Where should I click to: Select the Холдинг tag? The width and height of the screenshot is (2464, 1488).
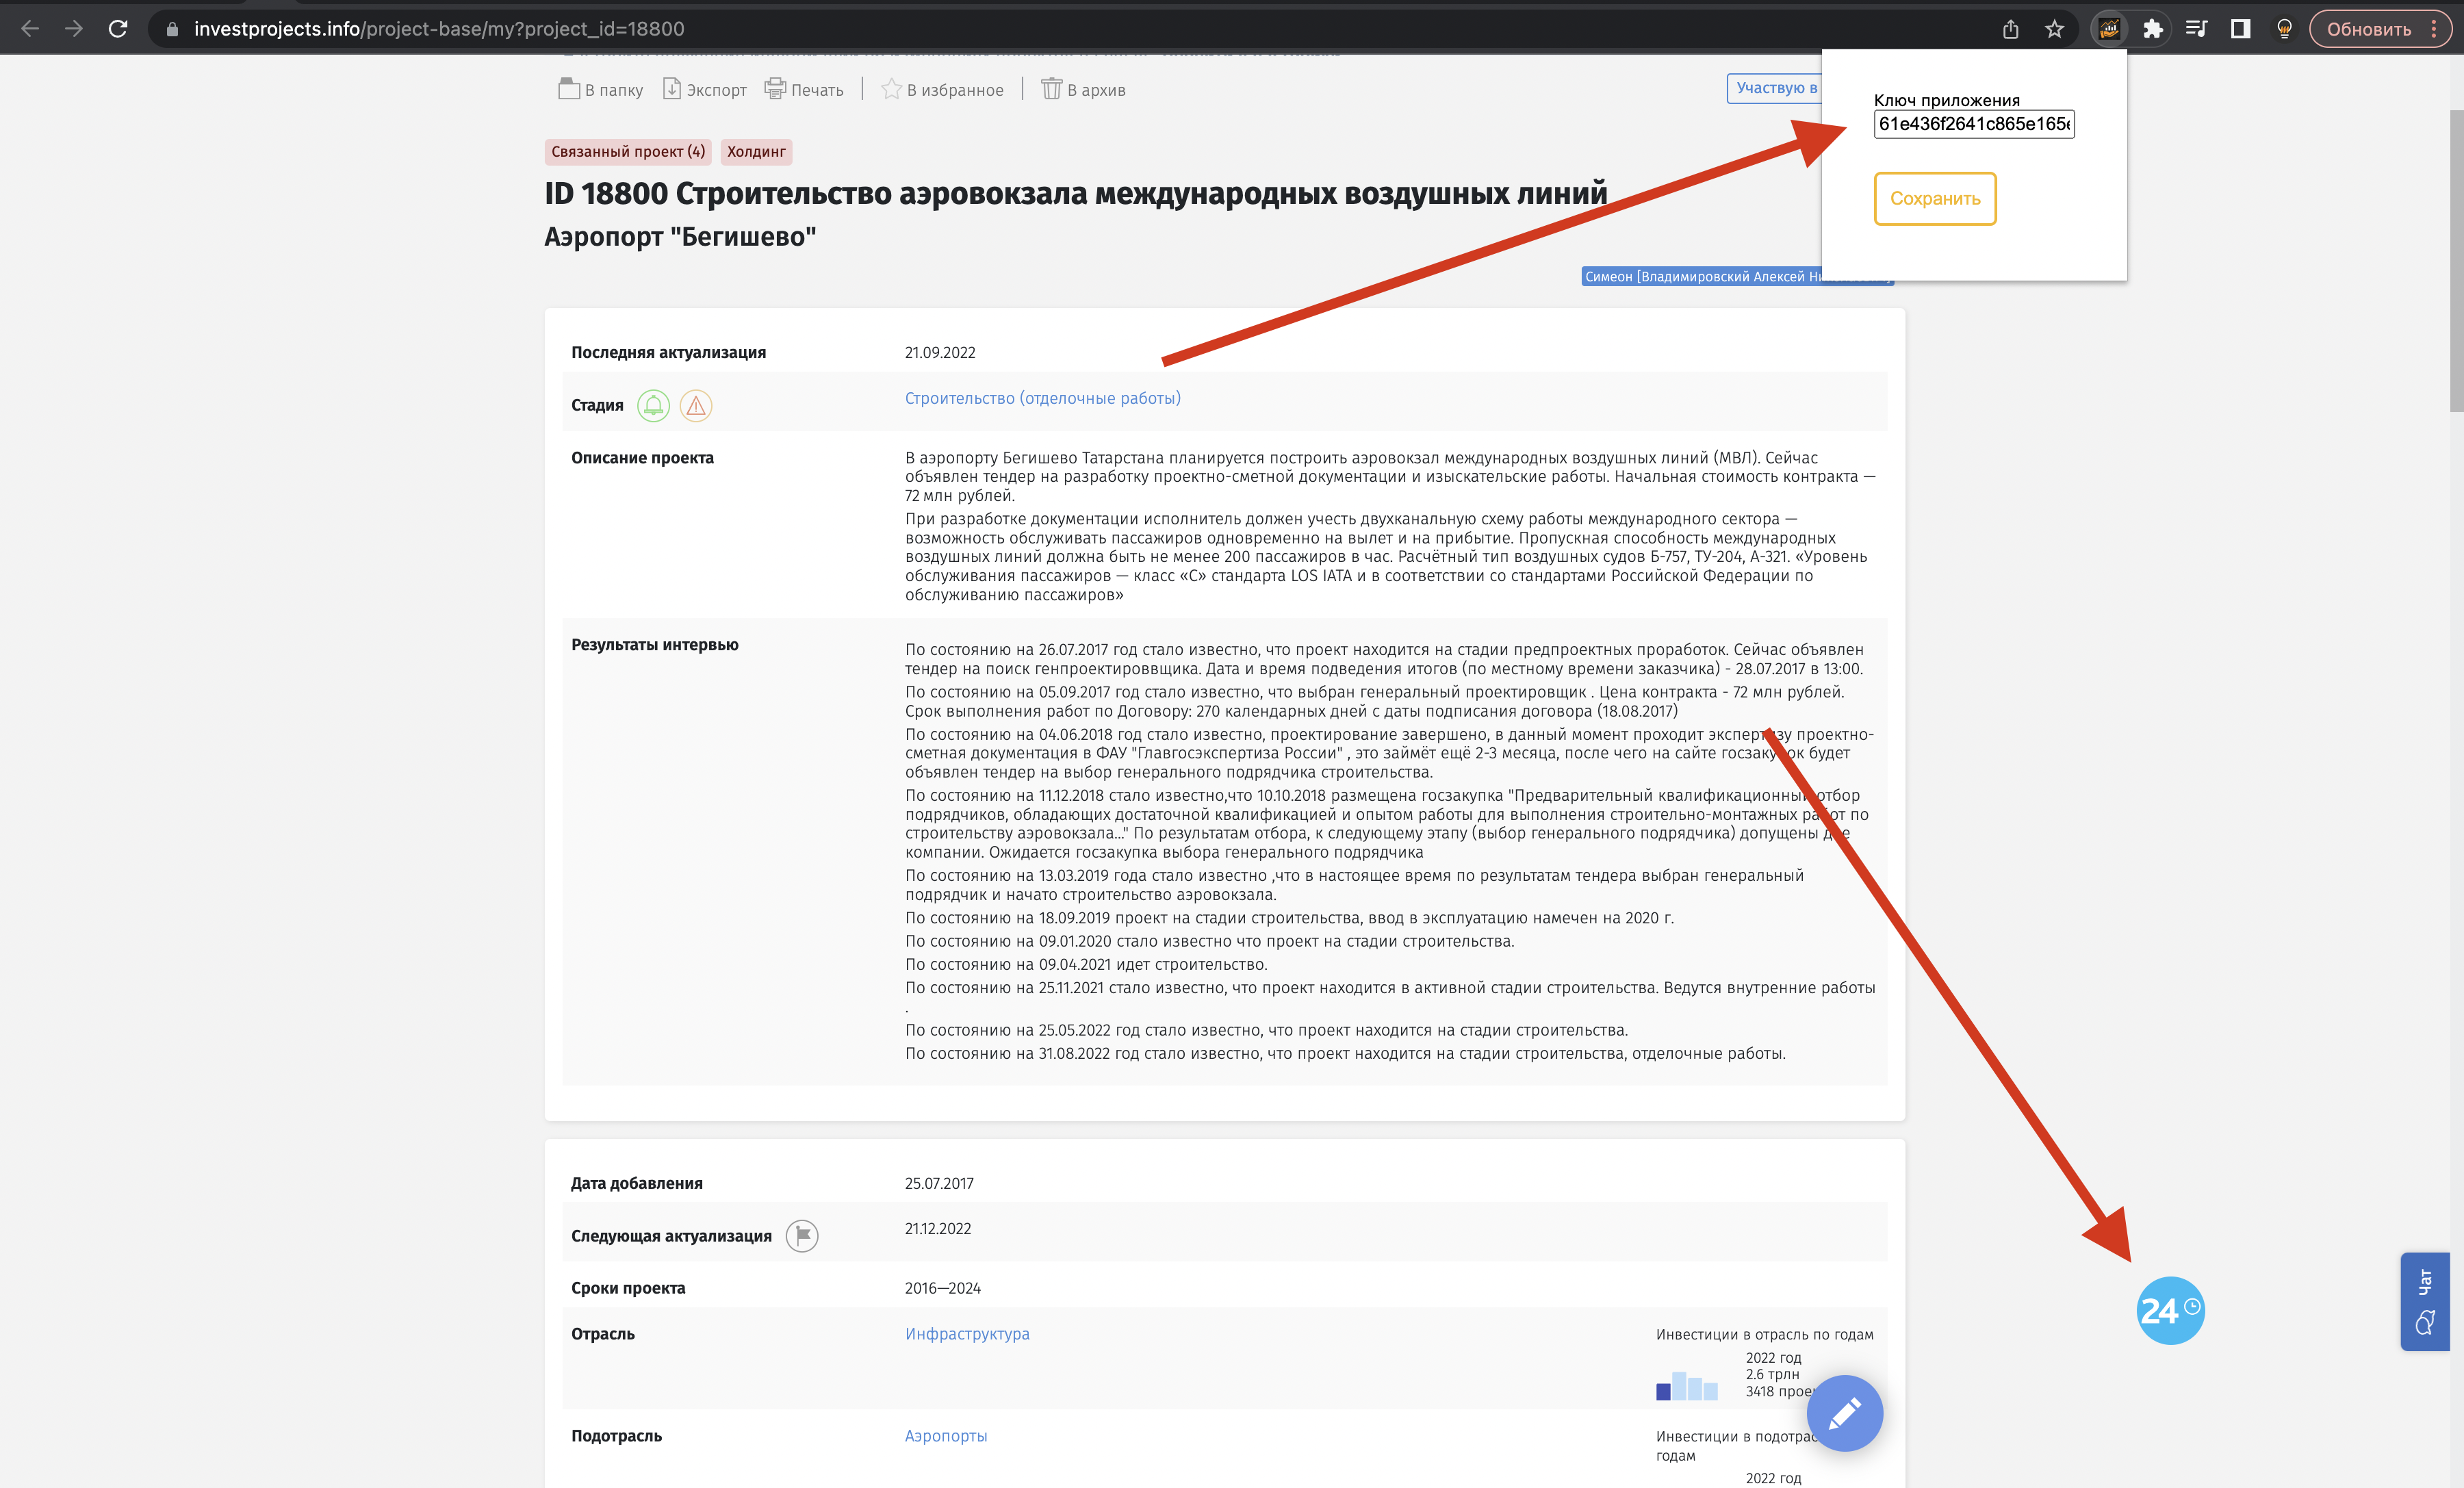tap(755, 151)
